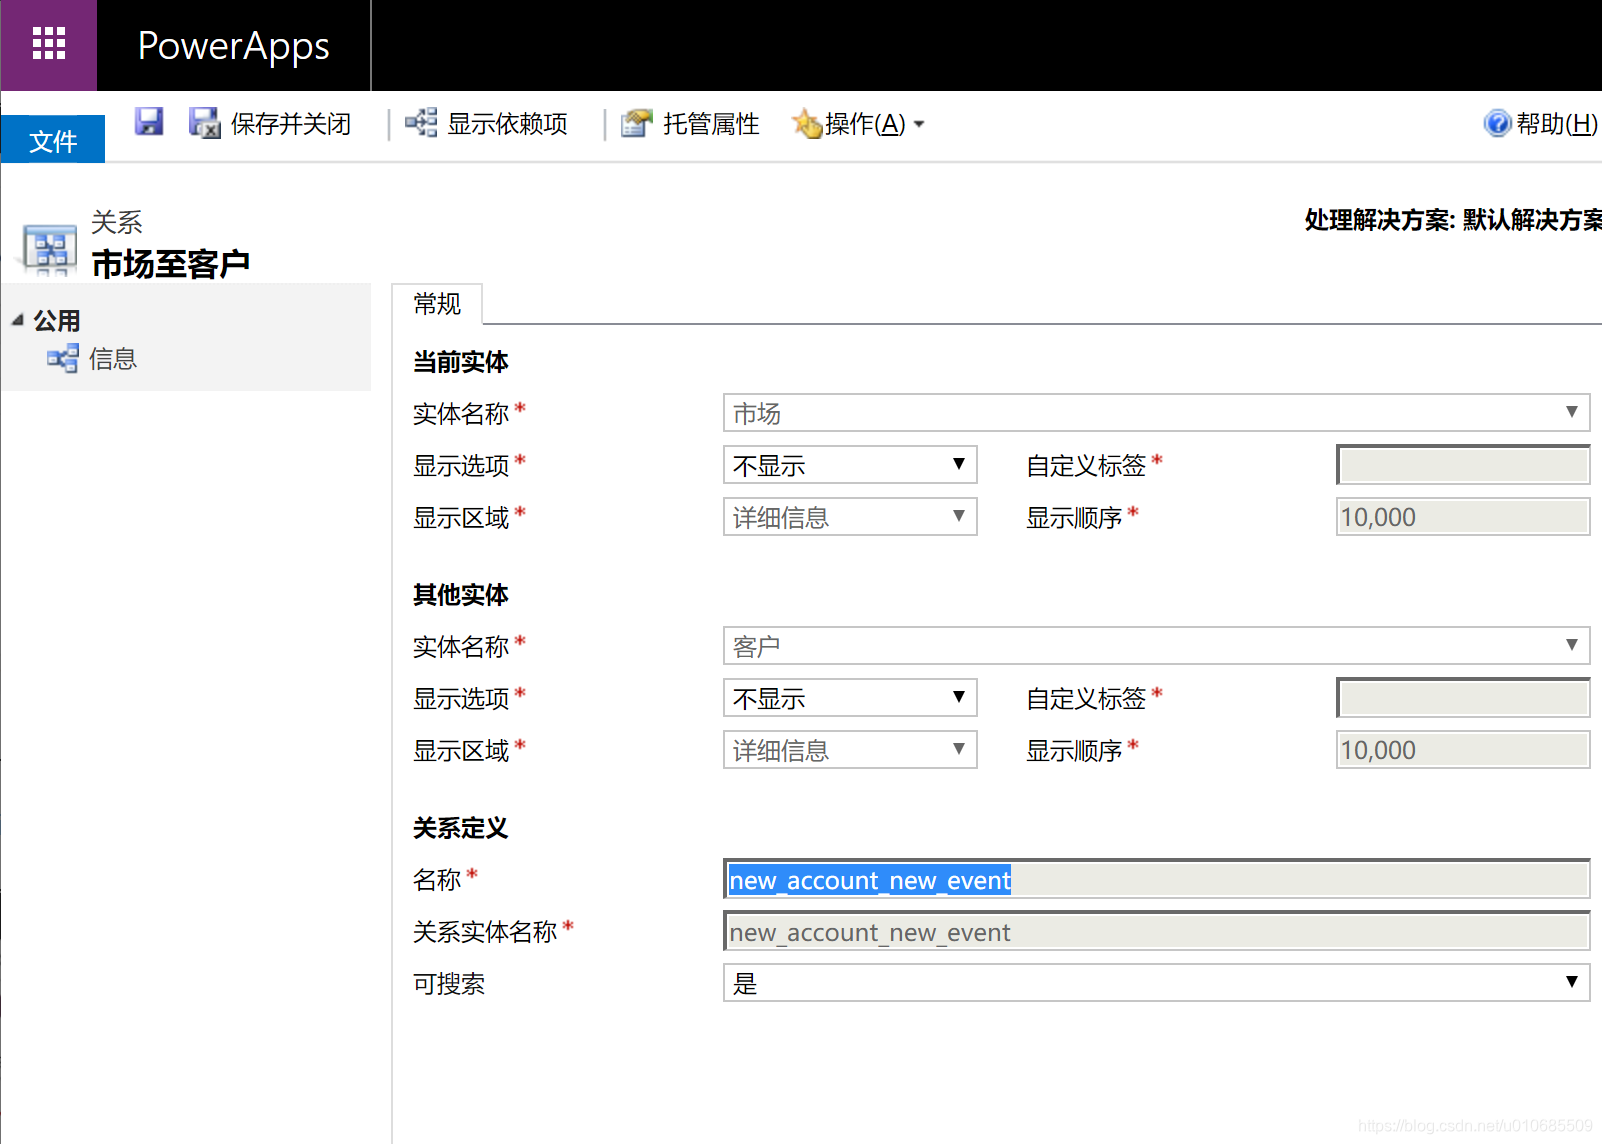Image resolution: width=1602 pixels, height=1144 pixels.
Task: Click 保存并关闭 button text
Action: click(291, 124)
